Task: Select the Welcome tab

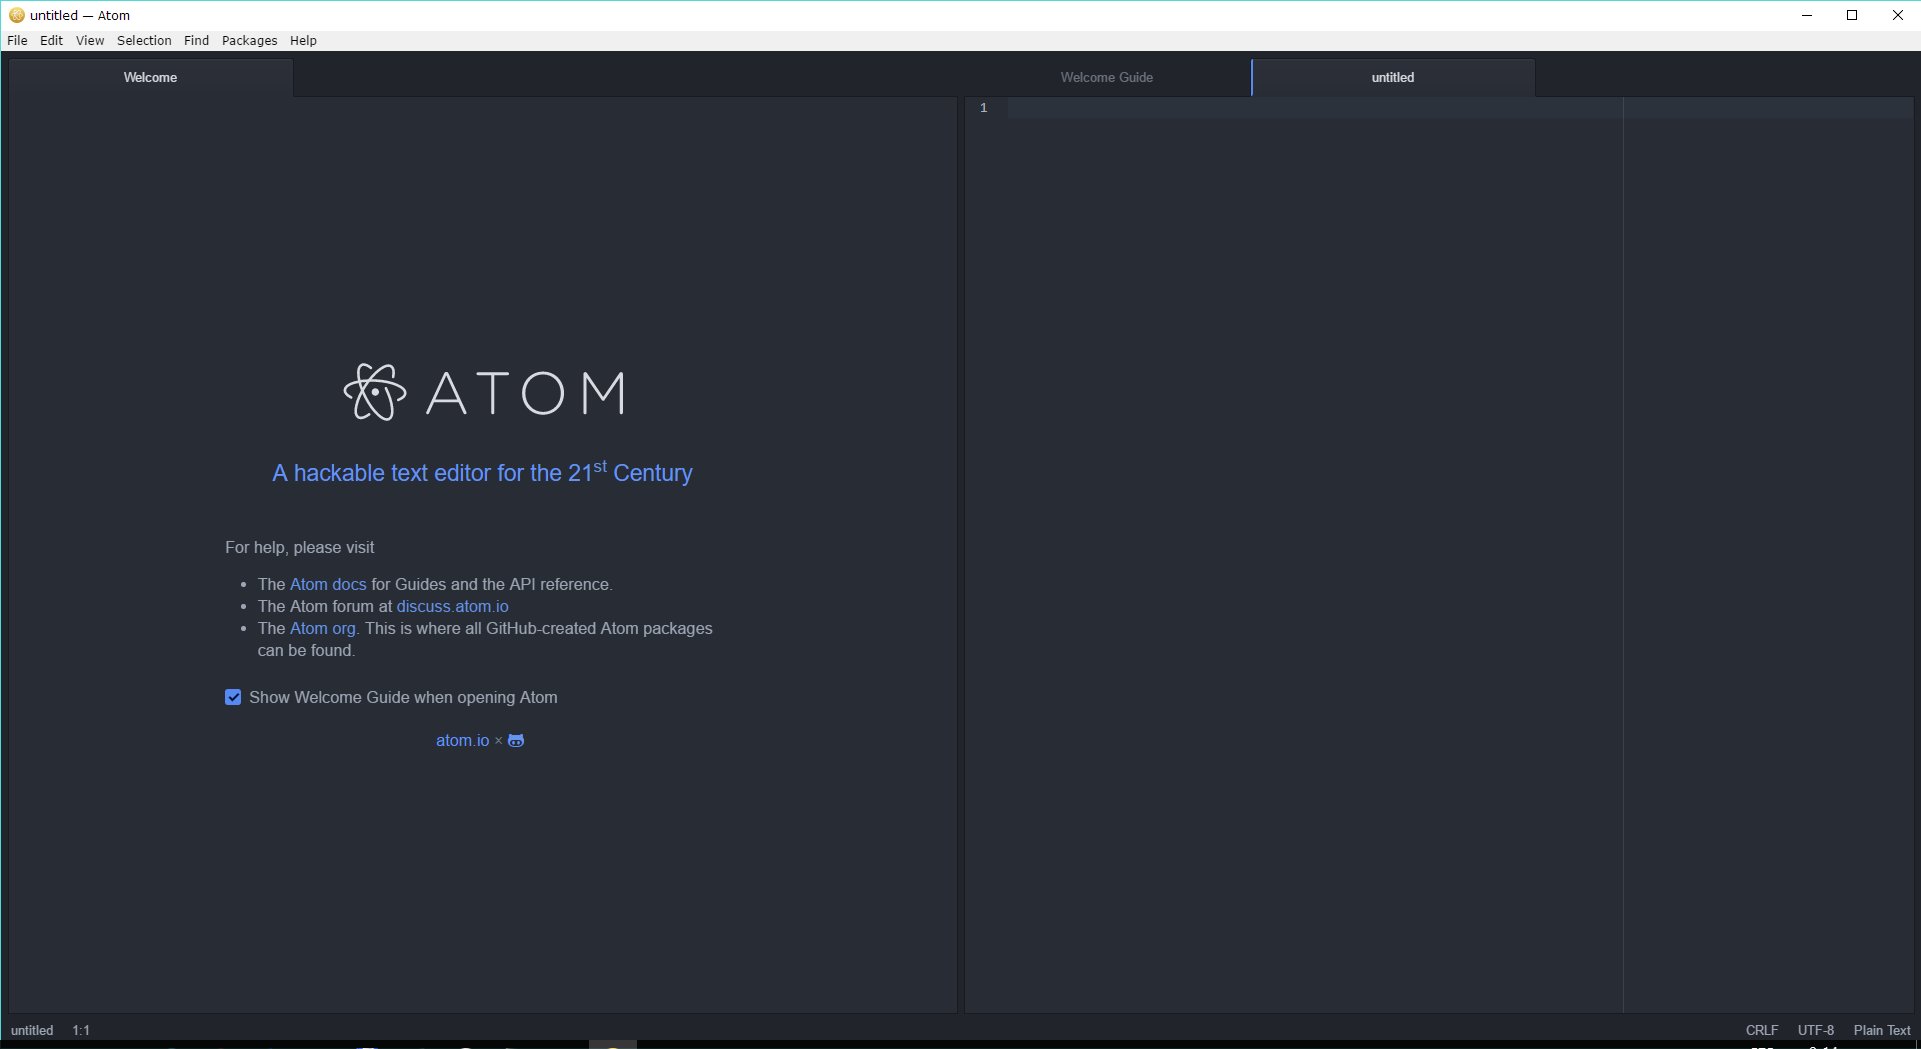Action: [150, 78]
